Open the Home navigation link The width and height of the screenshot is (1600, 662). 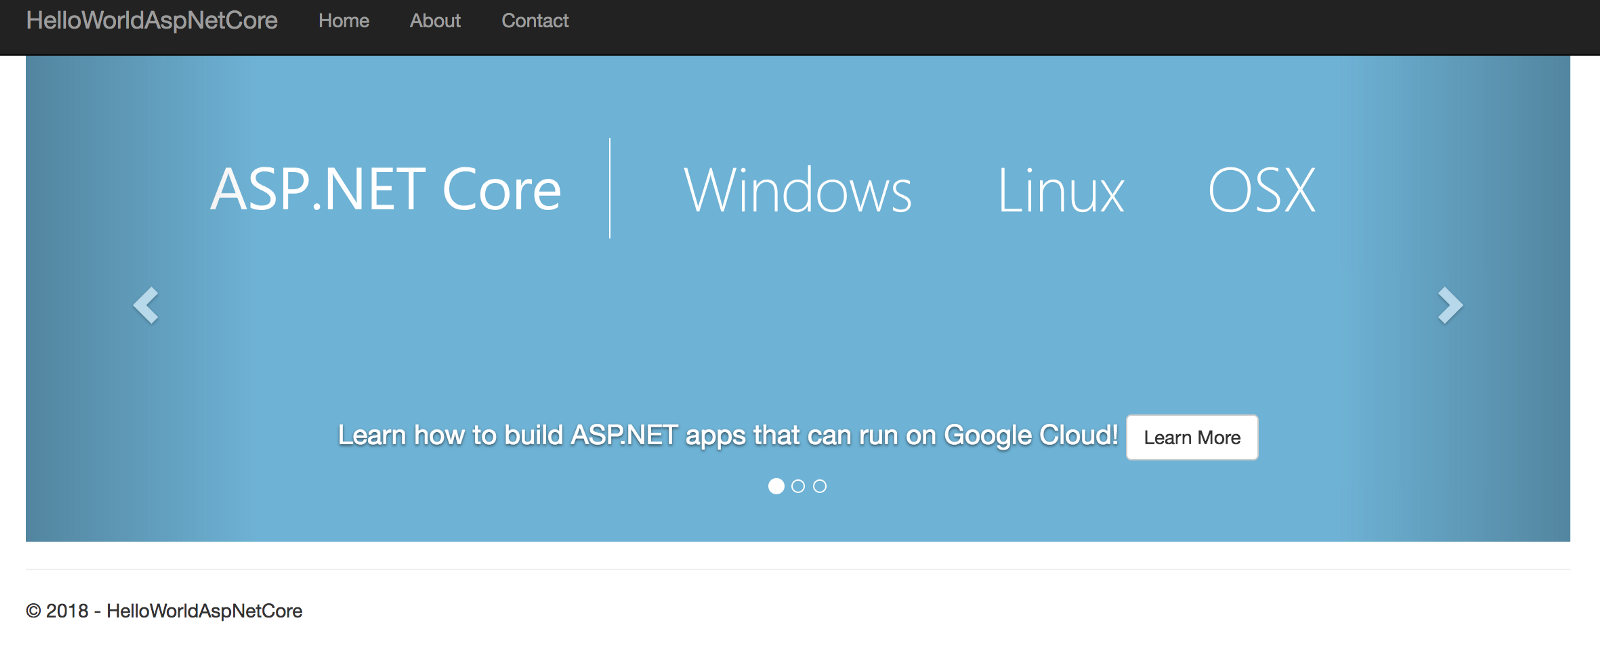[344, 21]
